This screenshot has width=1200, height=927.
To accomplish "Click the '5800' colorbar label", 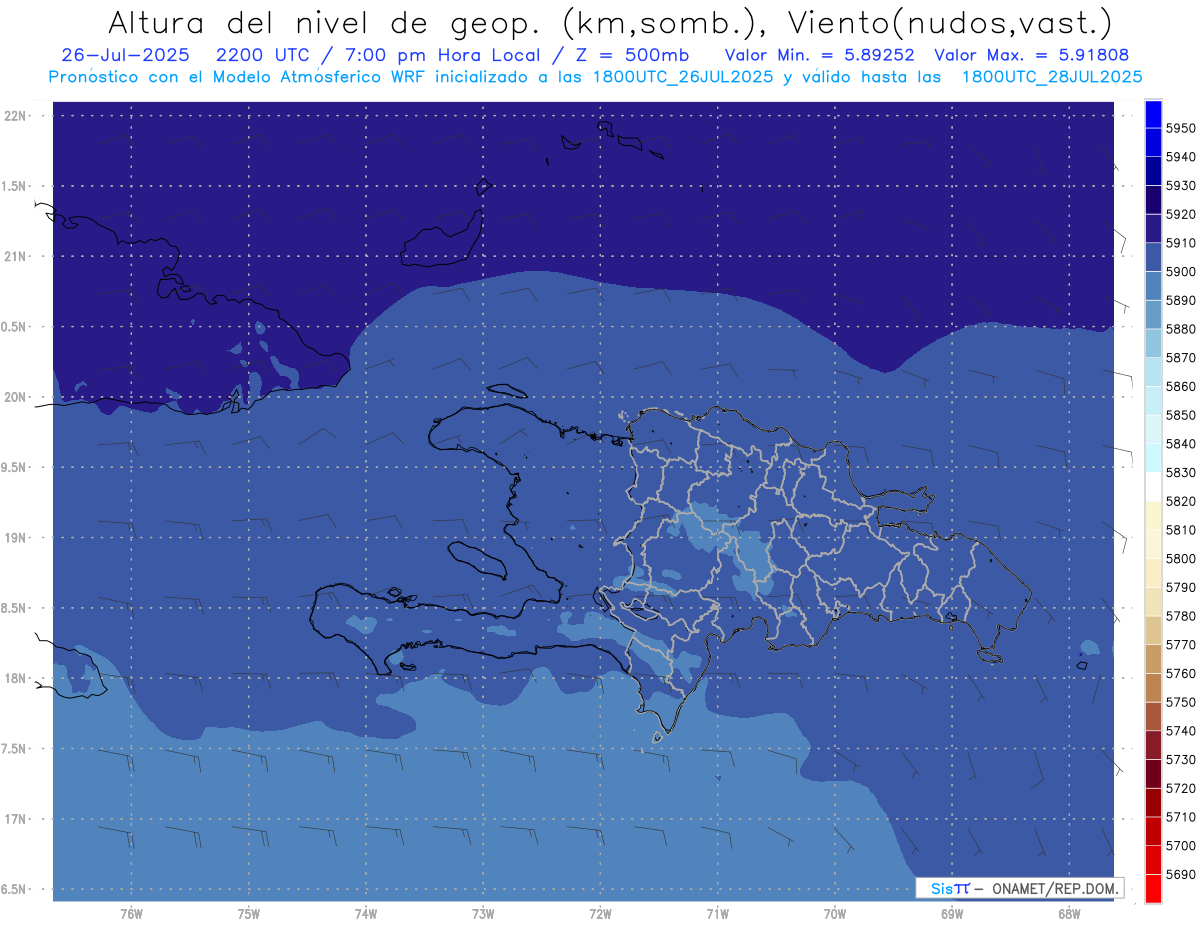I will [1181, 559].
